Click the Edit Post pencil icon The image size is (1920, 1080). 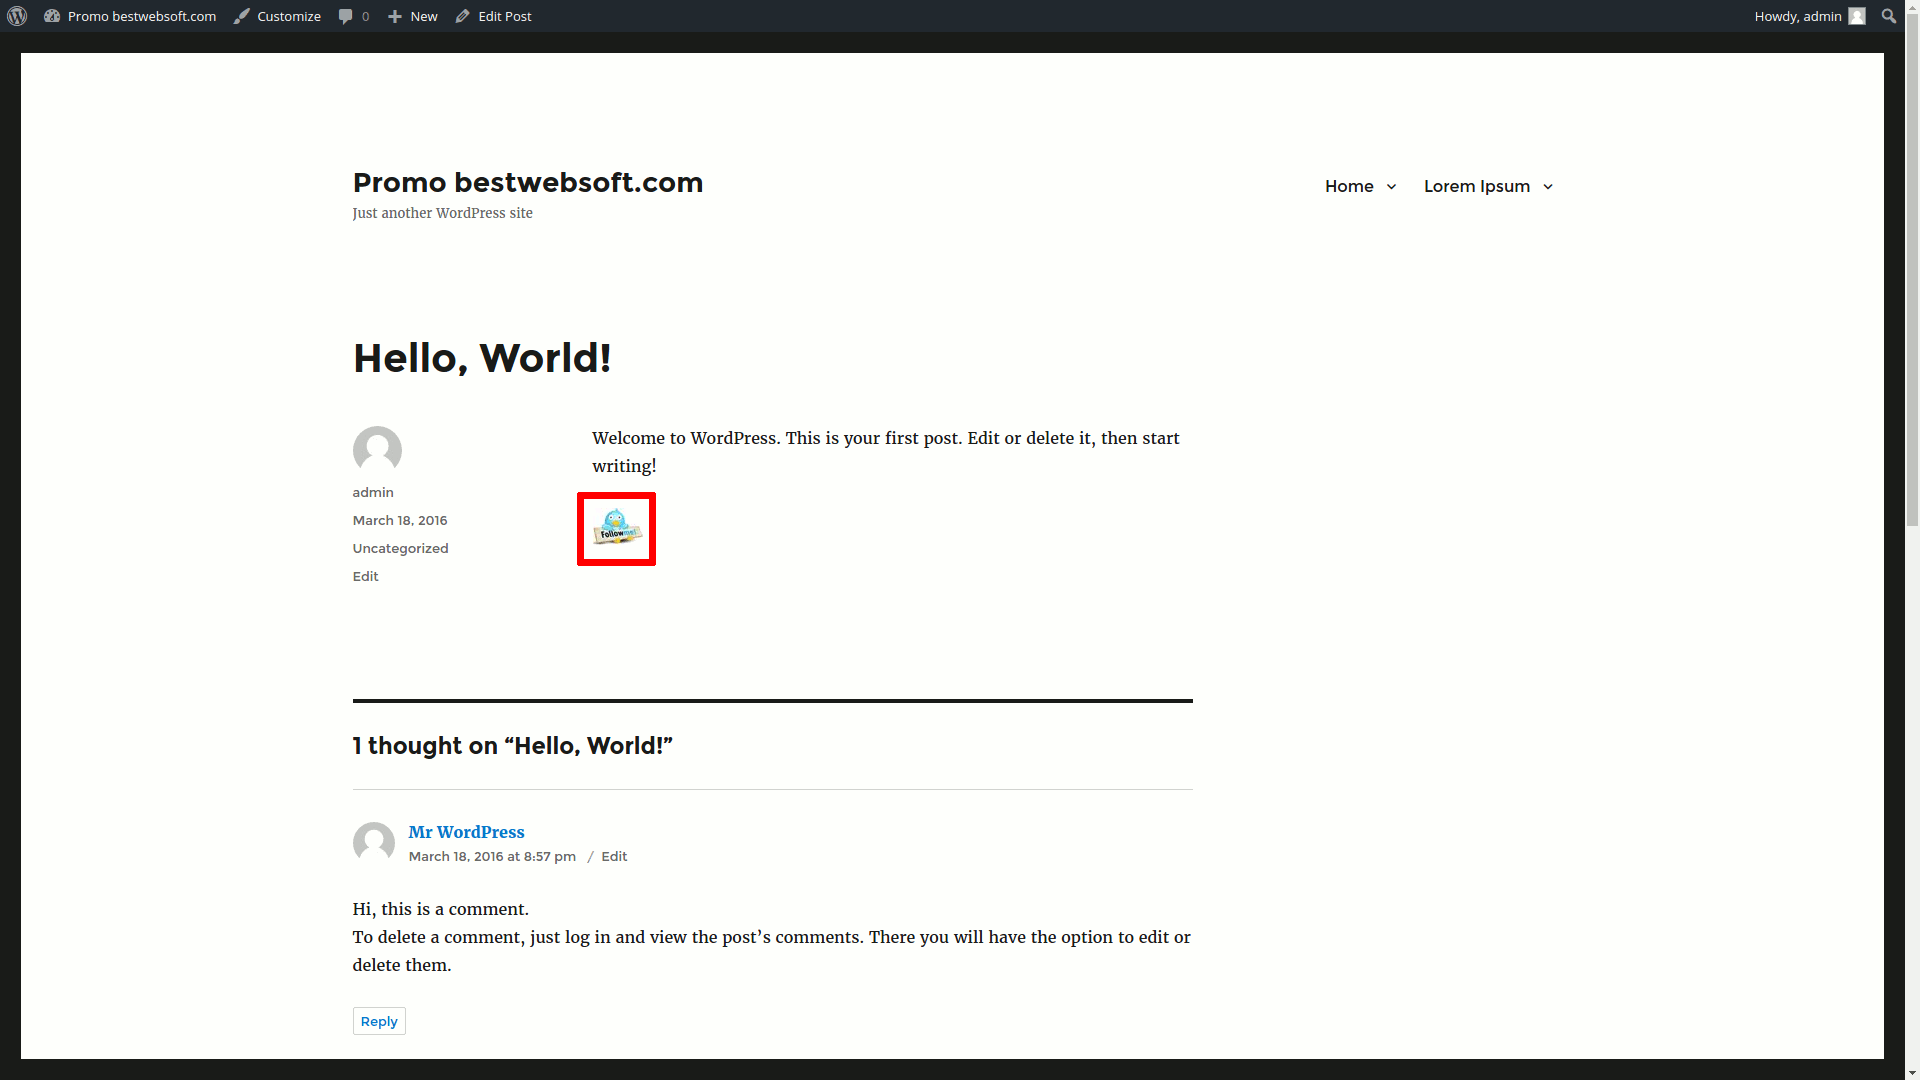pyautogui.click(x=462, y=16)
